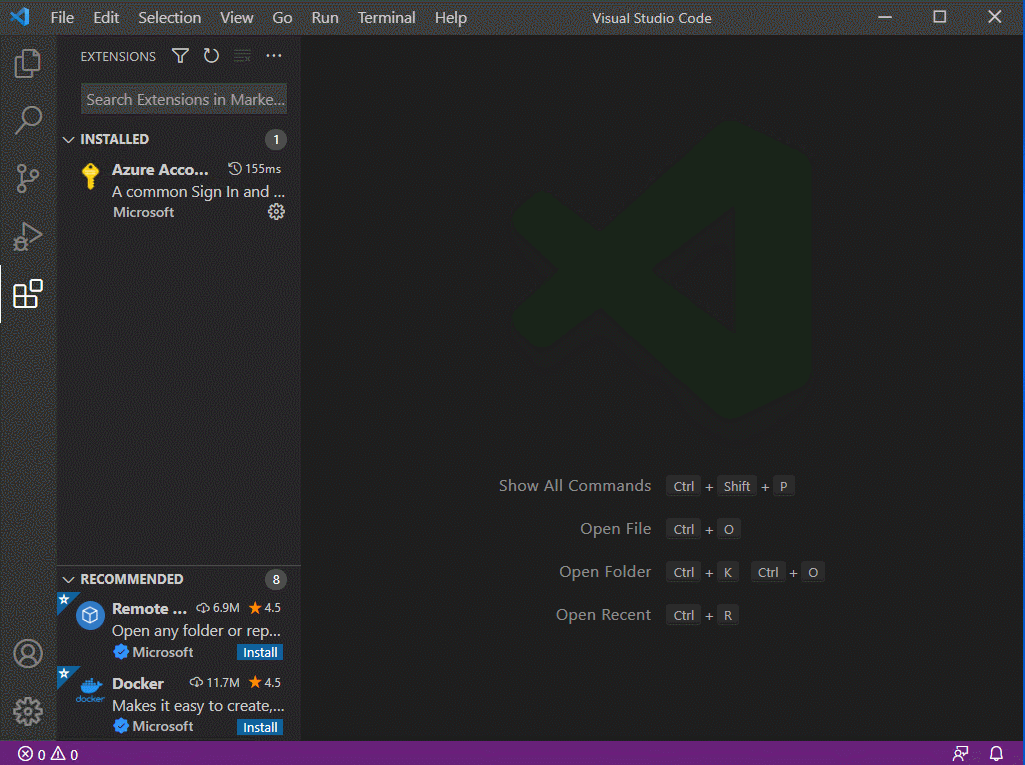Screen dimensions: 1025x765
Task: Click the recommended count badge 8
Action: (x=276, y=579)
